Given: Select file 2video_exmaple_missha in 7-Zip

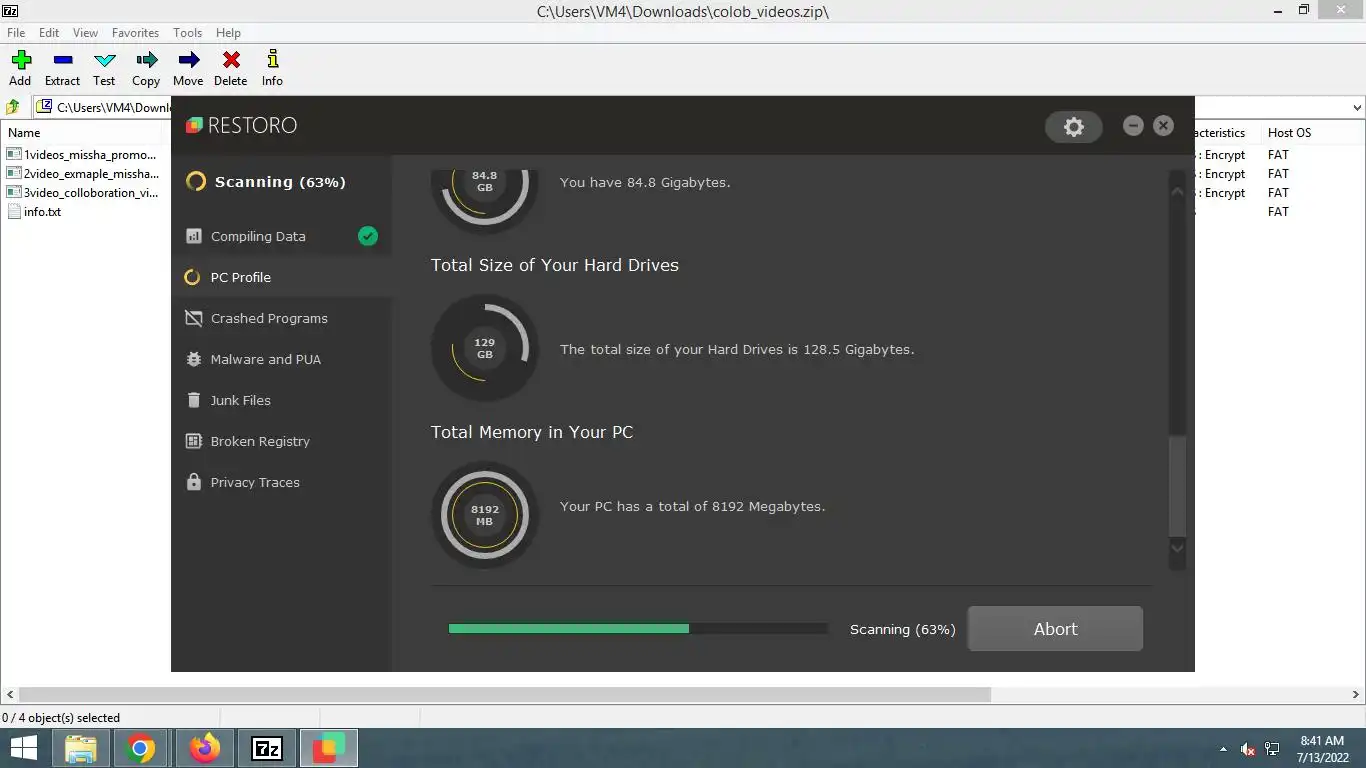Looking at the screenshot, I should click(x=82, y=174).
